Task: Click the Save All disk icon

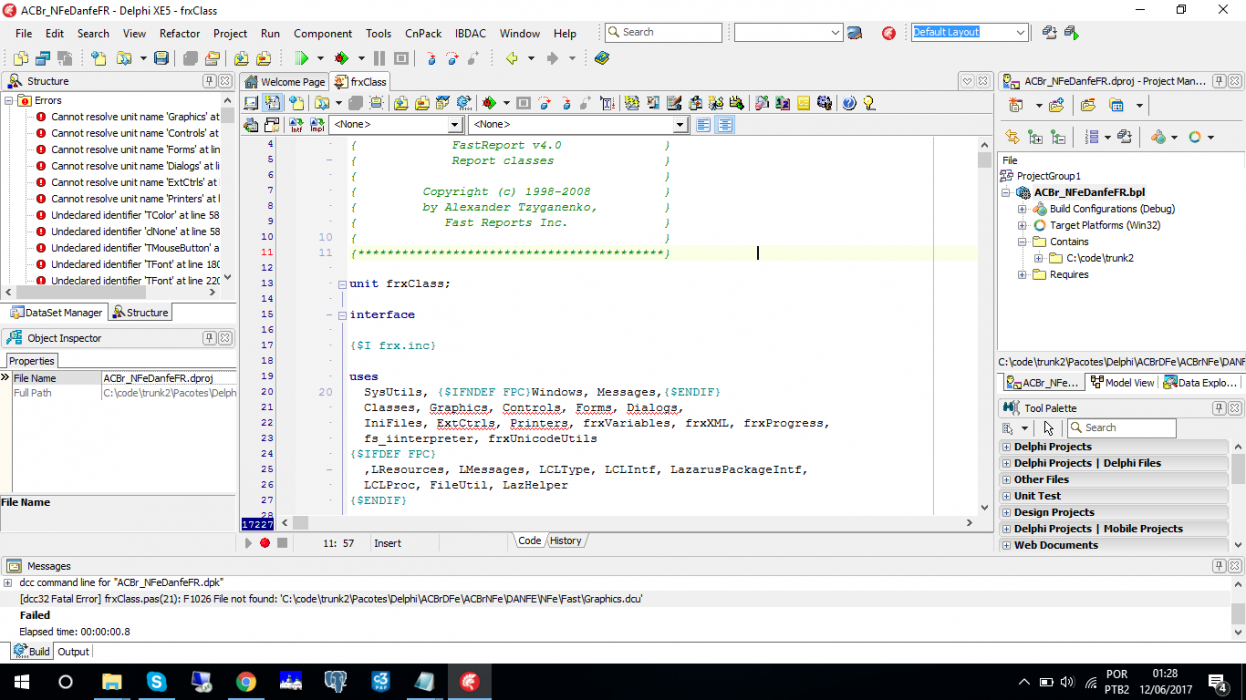Action: tap(161, 59)
